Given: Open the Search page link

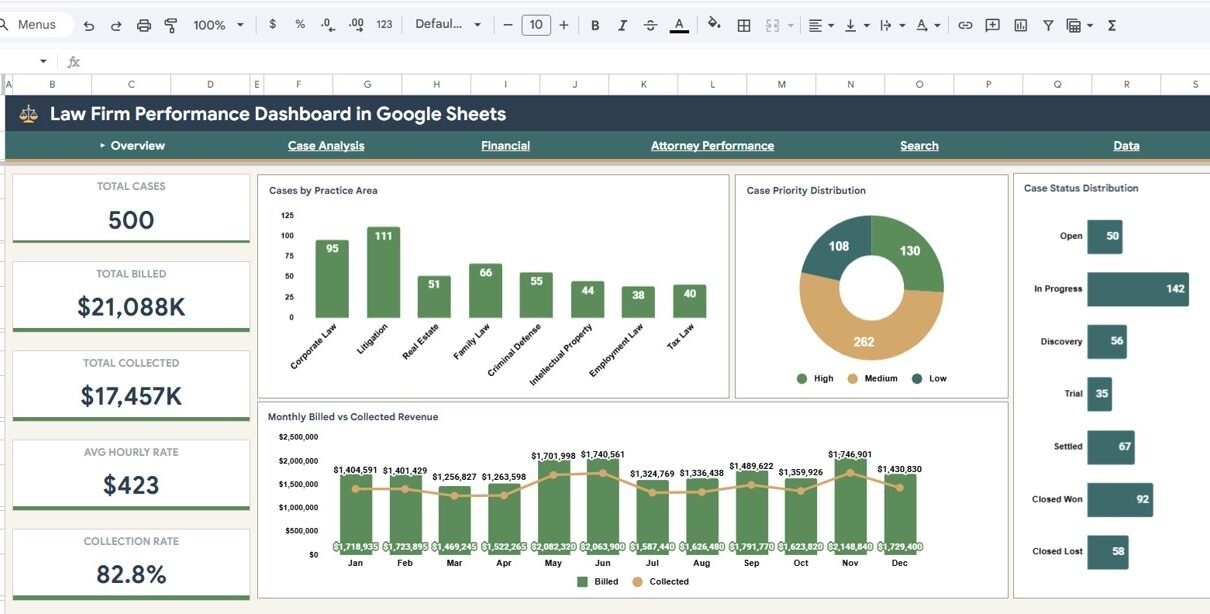Looking at the screenshot, I should (x=919, y=146).
